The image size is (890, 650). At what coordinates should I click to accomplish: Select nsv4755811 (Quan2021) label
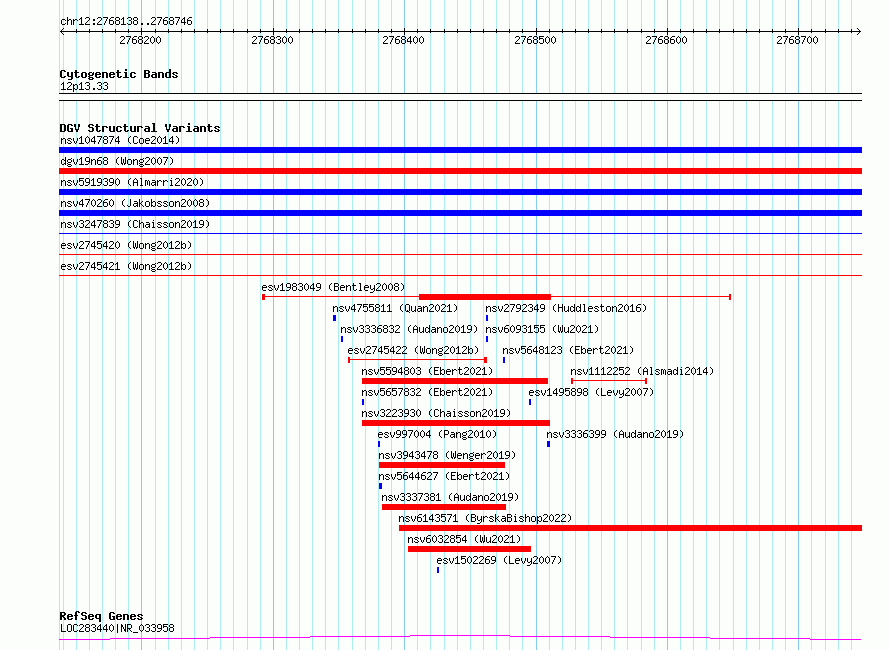[395, 308]
